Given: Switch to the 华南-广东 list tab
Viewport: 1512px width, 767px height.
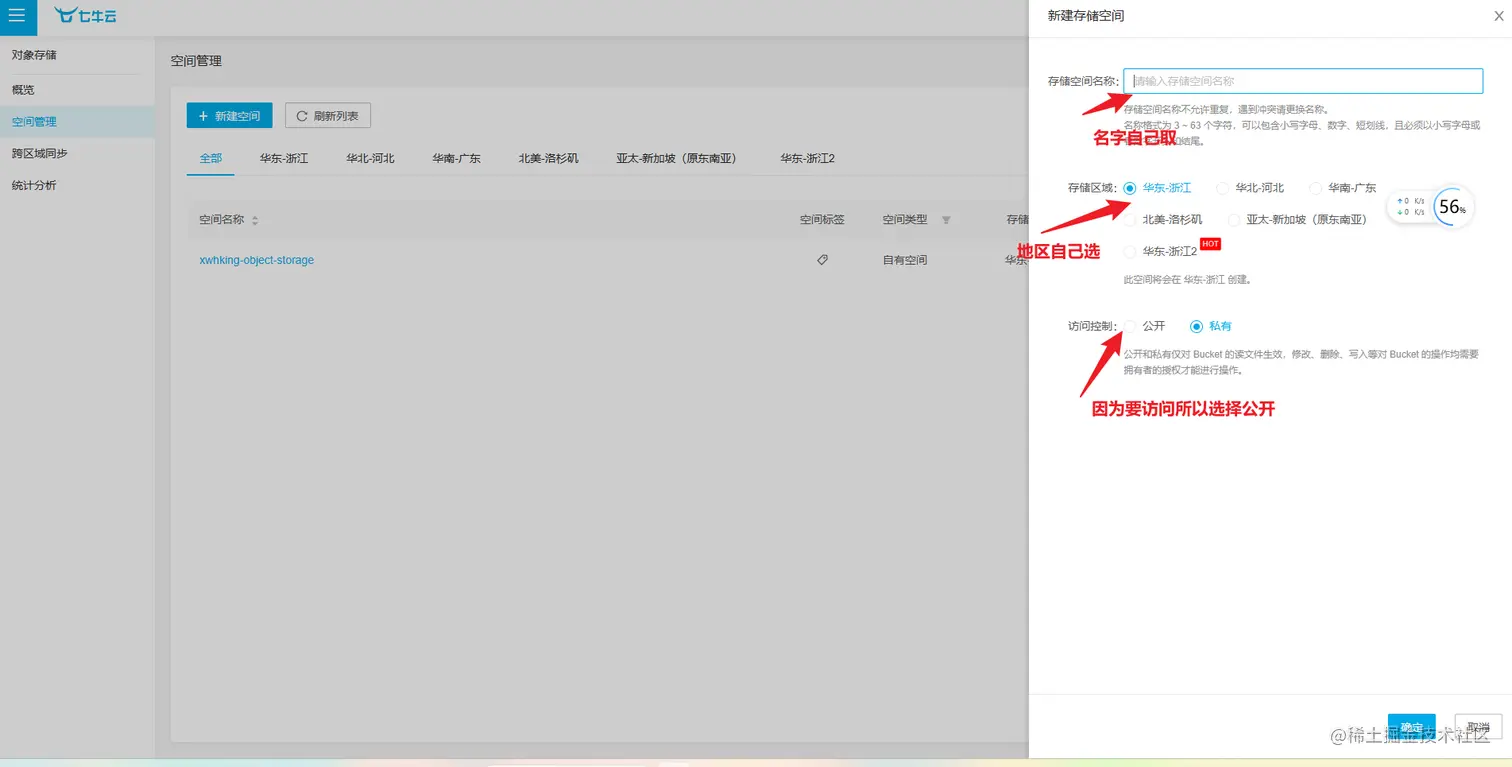Looking at the screenshot, I should tap(456, 158).
